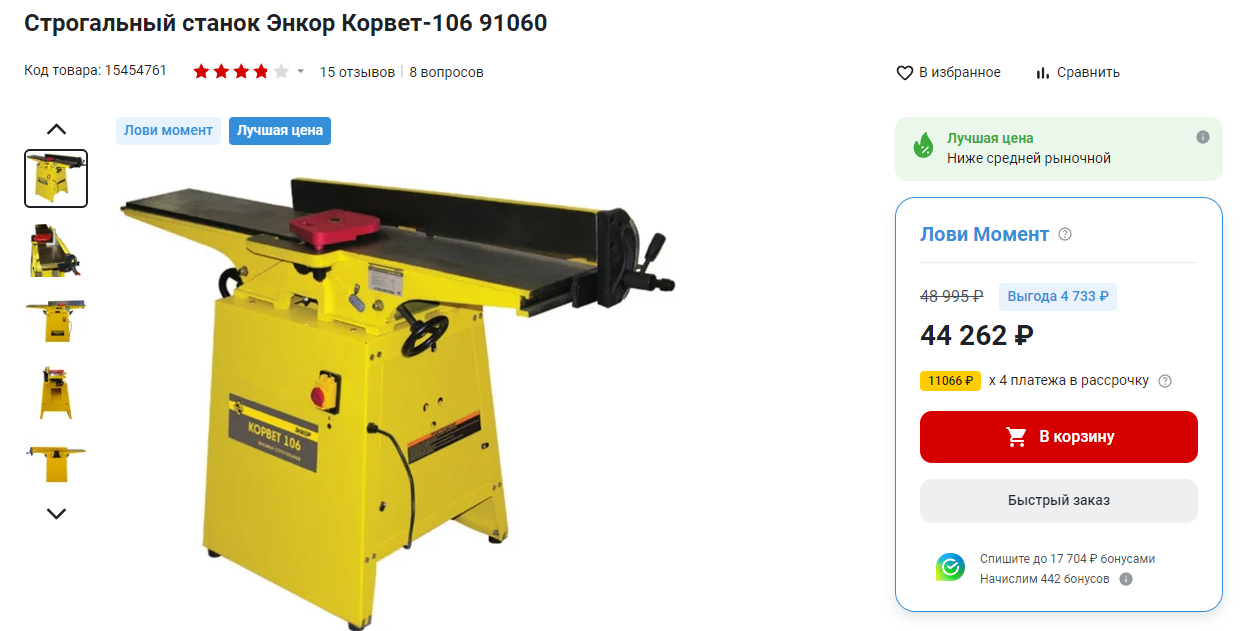Click the compare bars icon

[1043, 73]
